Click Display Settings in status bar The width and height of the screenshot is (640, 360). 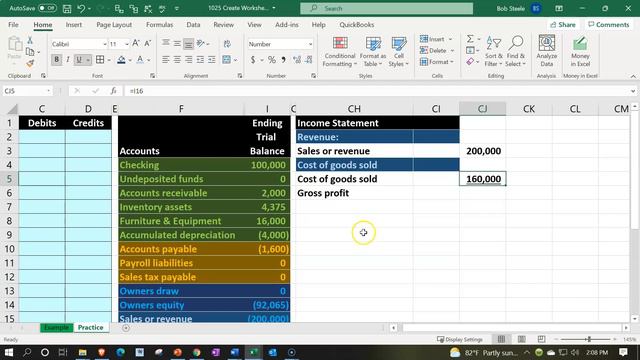(460, 339)
